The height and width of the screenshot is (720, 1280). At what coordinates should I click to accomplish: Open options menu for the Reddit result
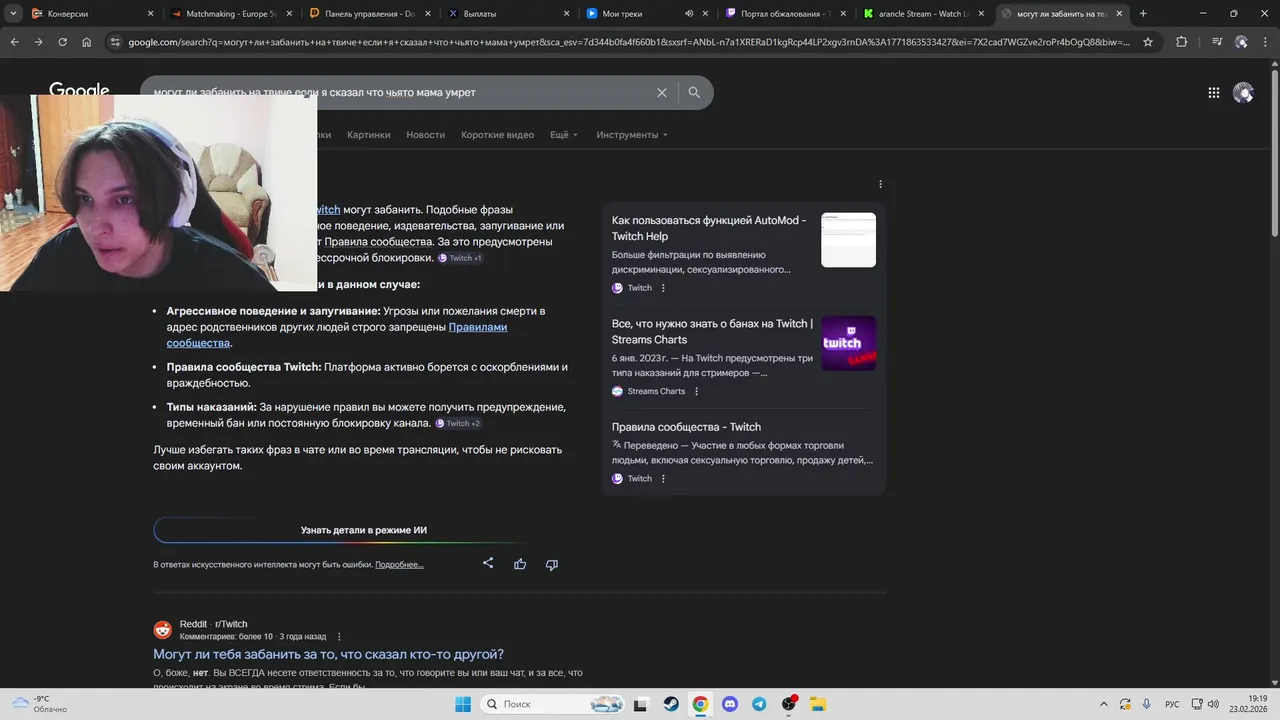(x=339, y=636)
